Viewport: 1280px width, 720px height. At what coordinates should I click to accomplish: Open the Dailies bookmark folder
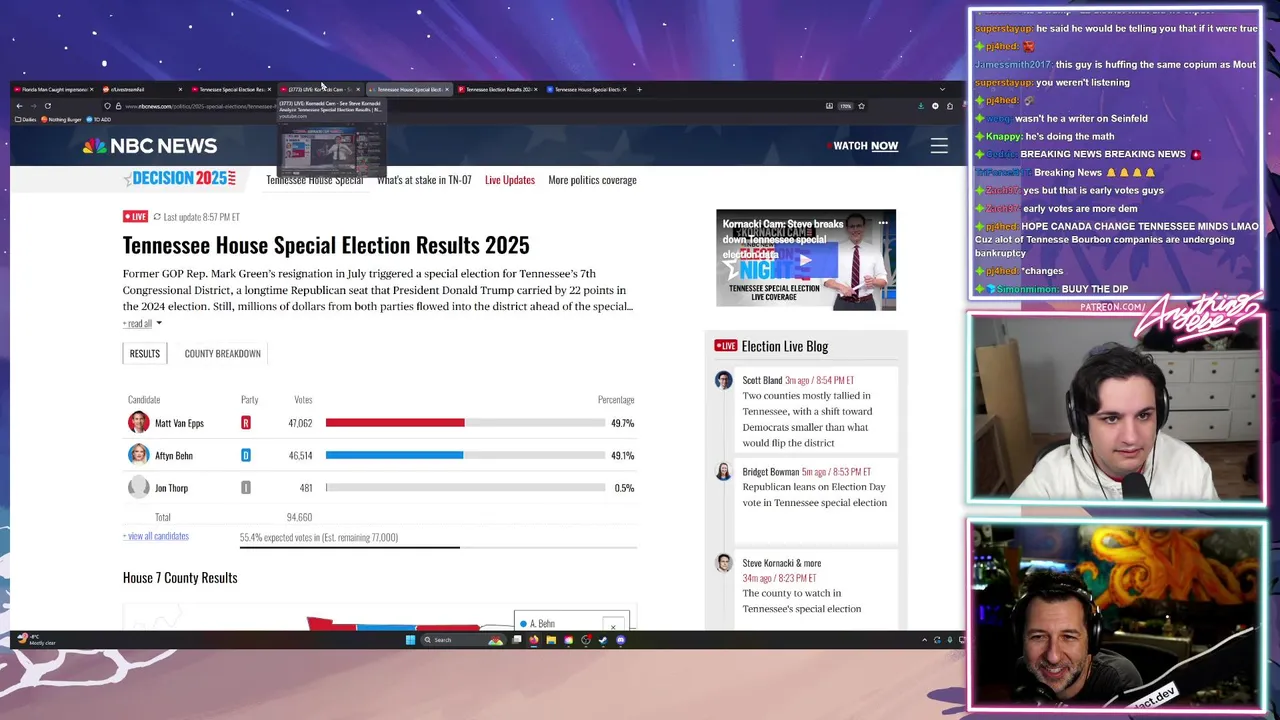[28, 119]
